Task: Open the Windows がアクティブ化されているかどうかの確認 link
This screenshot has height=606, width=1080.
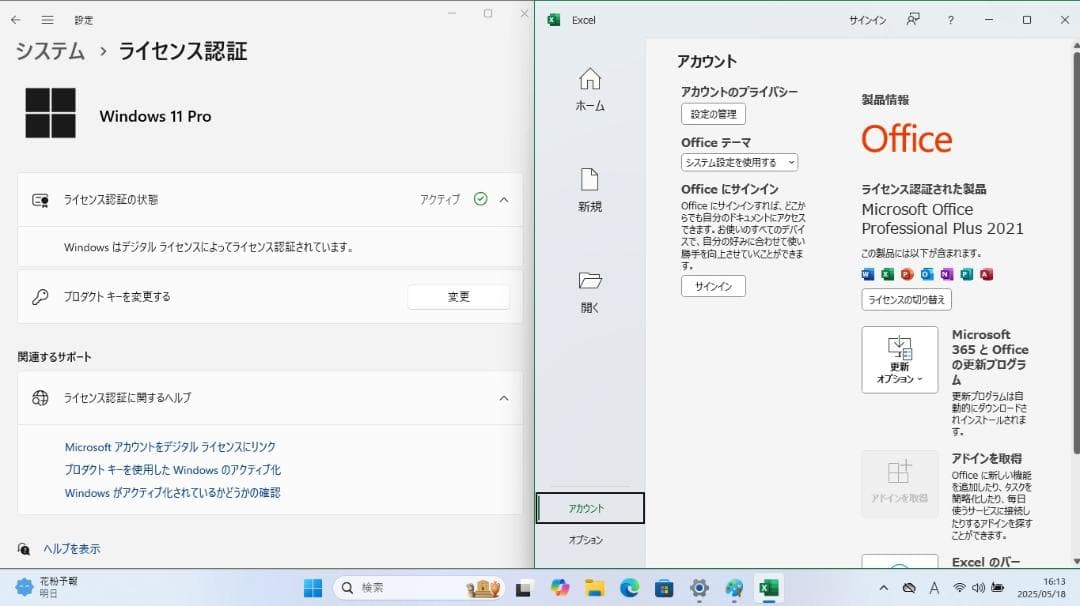Action: tap(172, 493)
